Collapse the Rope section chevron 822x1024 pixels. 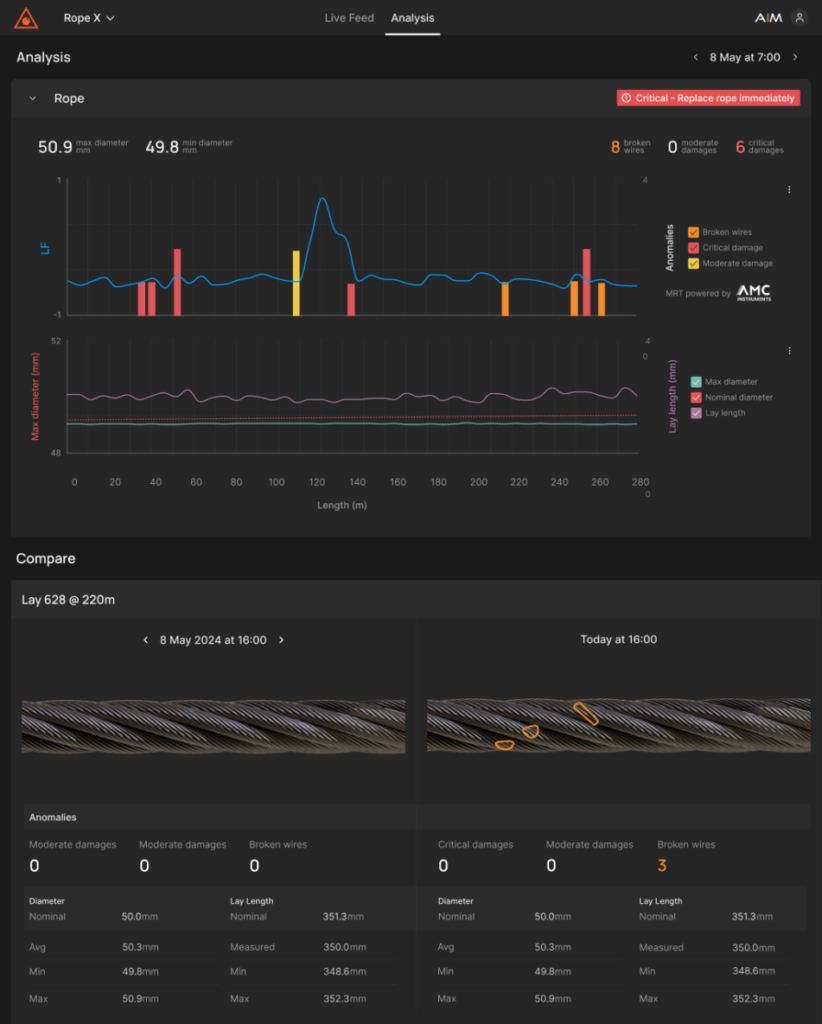32,99
